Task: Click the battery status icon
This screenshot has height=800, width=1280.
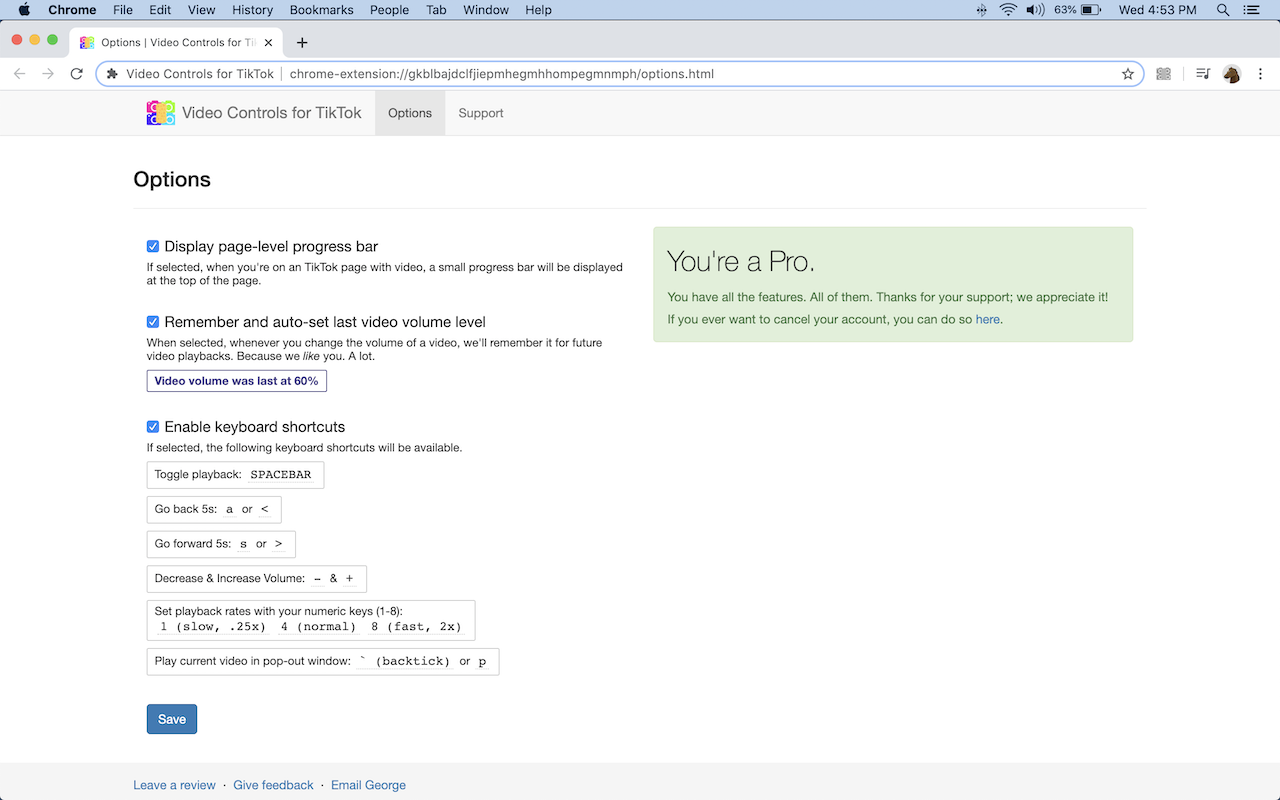Action: click(x=1091, y=10)
